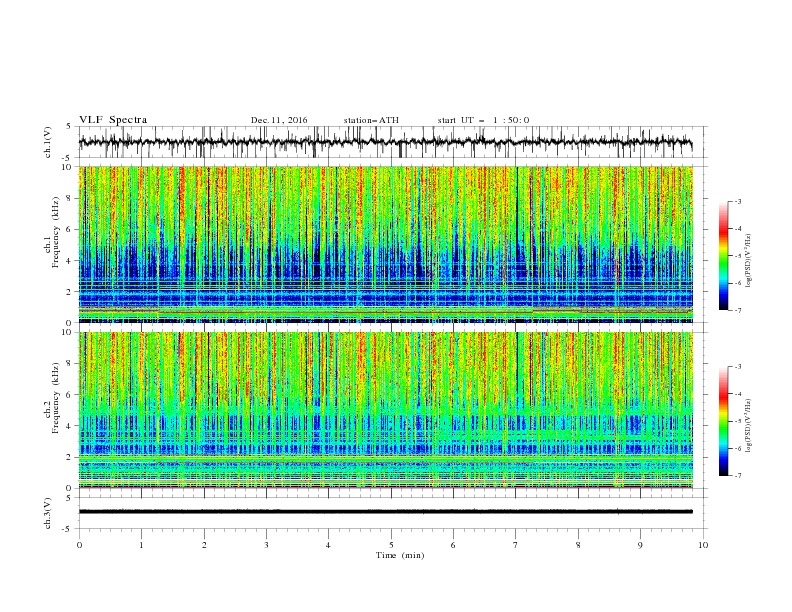This screenshot has width=792, height=612.
Task: Click the ch.2 "Frequency (kHz)" axis label
Action: point(55,398)
